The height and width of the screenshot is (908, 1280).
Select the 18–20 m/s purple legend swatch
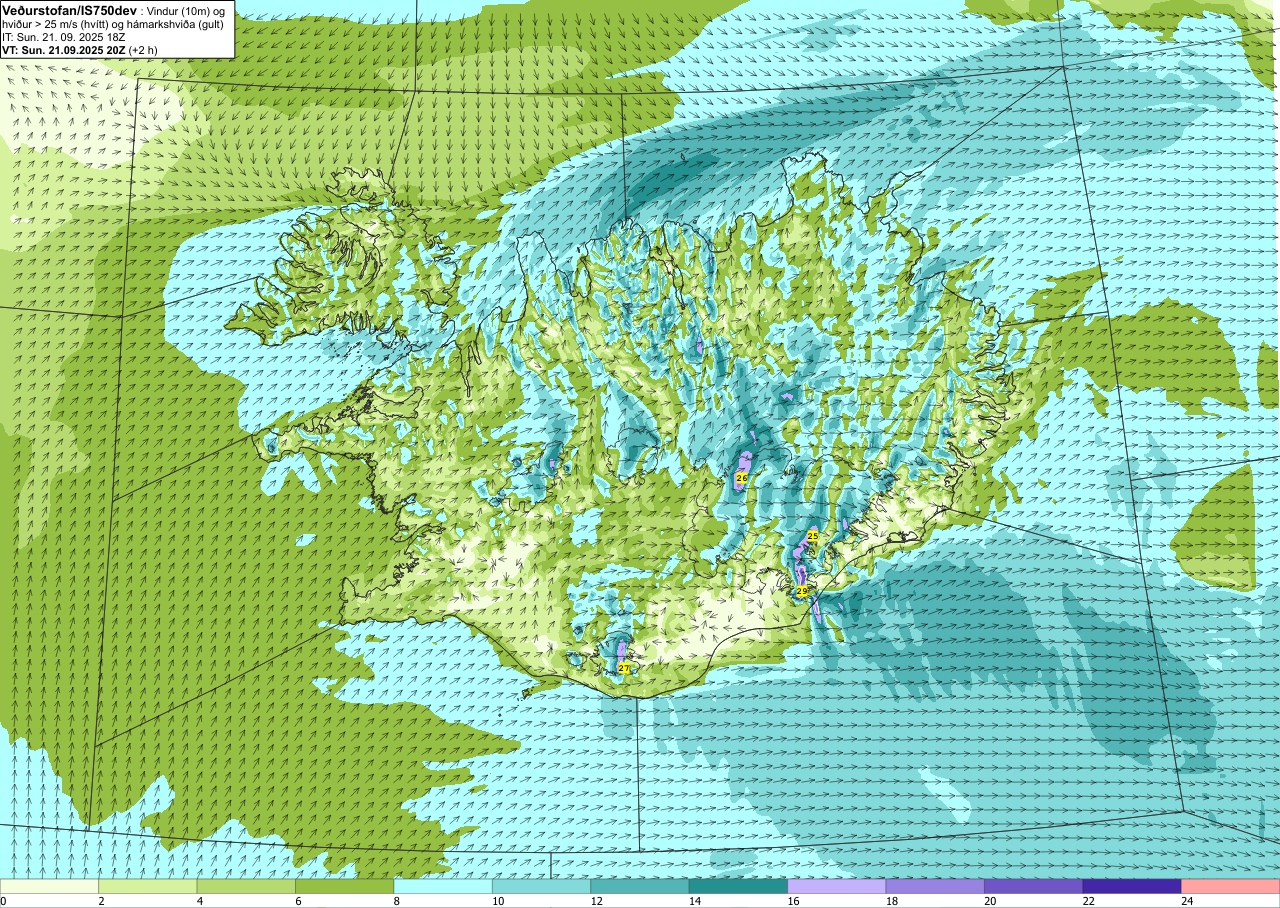(x=935, y=886)
